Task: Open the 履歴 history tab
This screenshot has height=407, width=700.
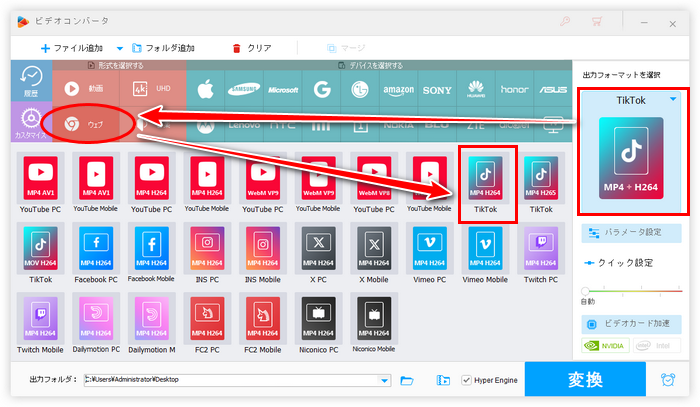Action: click(31, 81)
